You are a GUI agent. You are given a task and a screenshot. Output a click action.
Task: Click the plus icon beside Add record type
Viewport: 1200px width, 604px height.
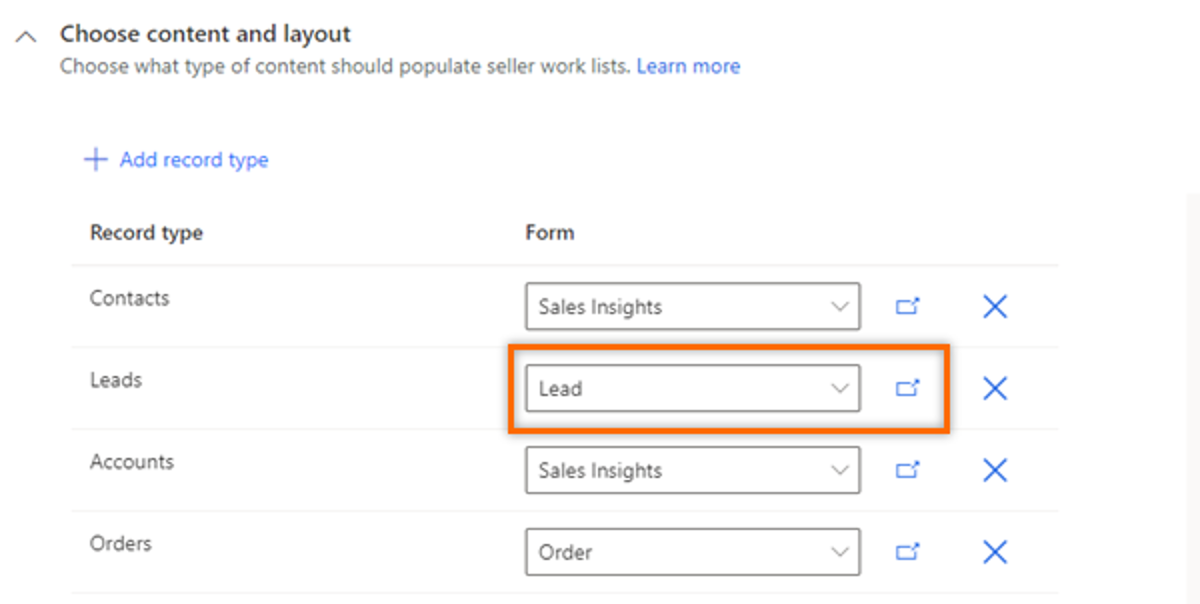click(95, 160)
